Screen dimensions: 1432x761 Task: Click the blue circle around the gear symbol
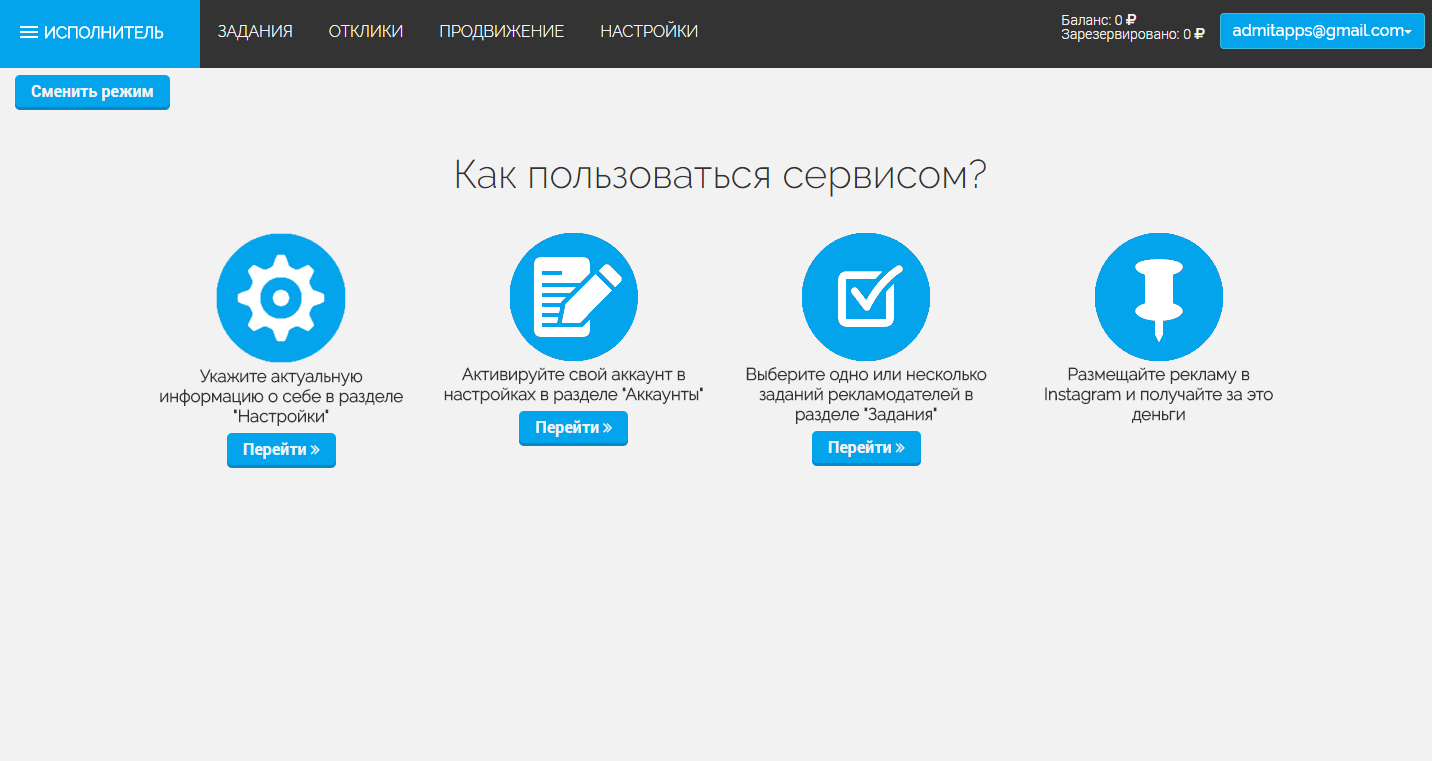point(240,260)
